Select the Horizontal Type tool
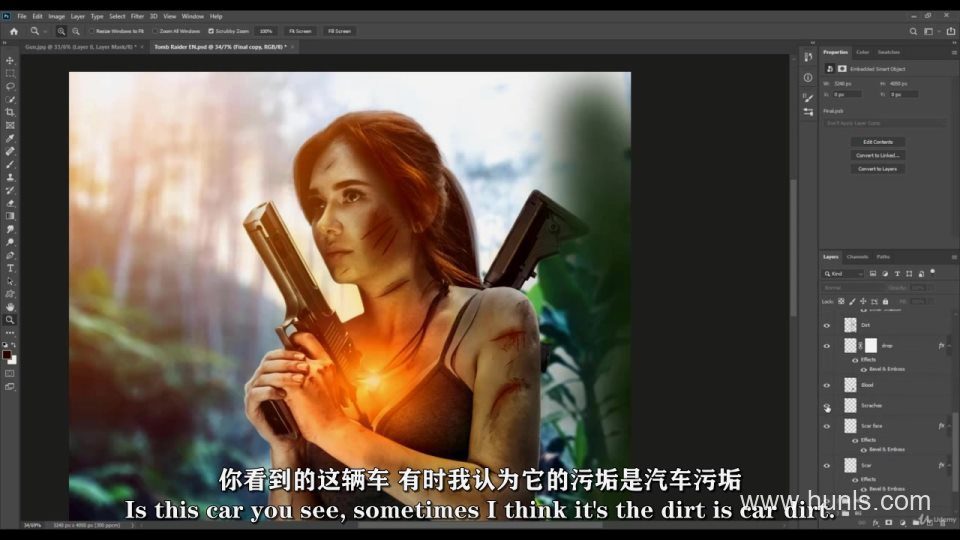This screenshot has height=540, width=960. (10, 268)
